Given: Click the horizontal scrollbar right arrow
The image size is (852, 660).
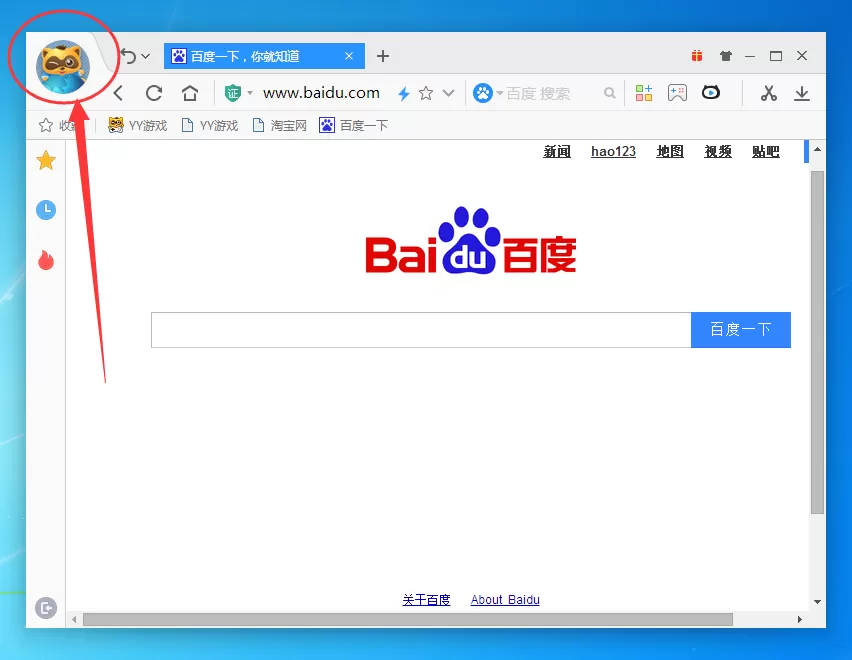Looking at the screenshot, I should click(799, 619).
